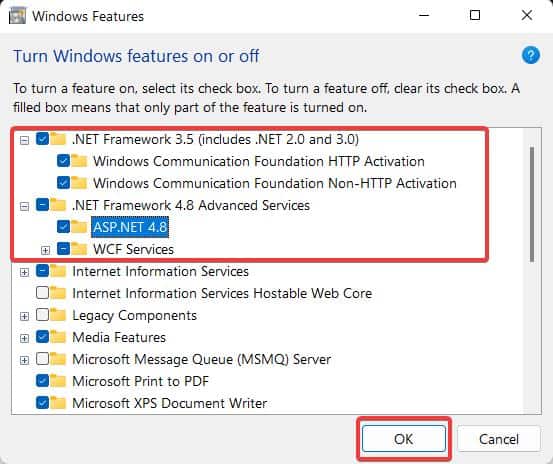Click the folder icon beside WCF Services
Image resolution: width=553 pixels, height=464 pixels.
pyautogui.click(x=79, y=249)
